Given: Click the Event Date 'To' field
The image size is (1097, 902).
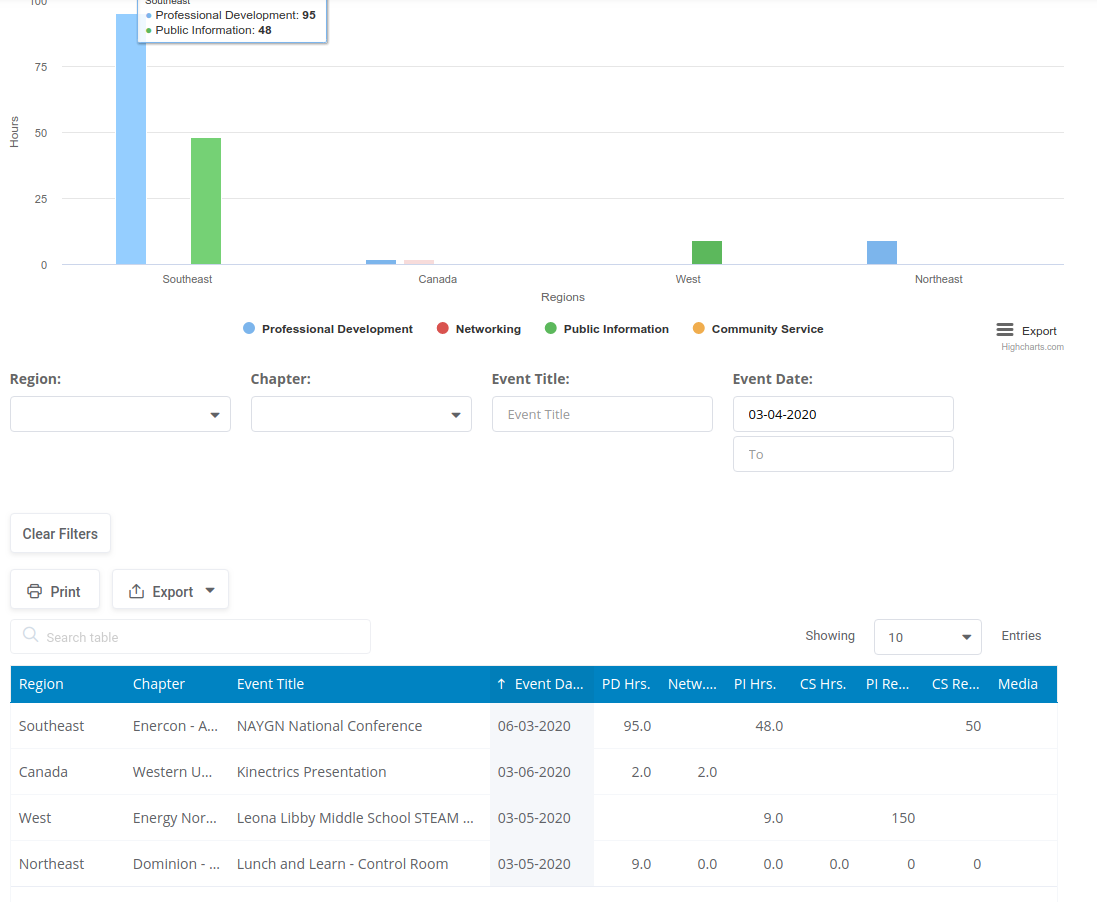Looking at the screenshot, I should (x=843, y=454).
